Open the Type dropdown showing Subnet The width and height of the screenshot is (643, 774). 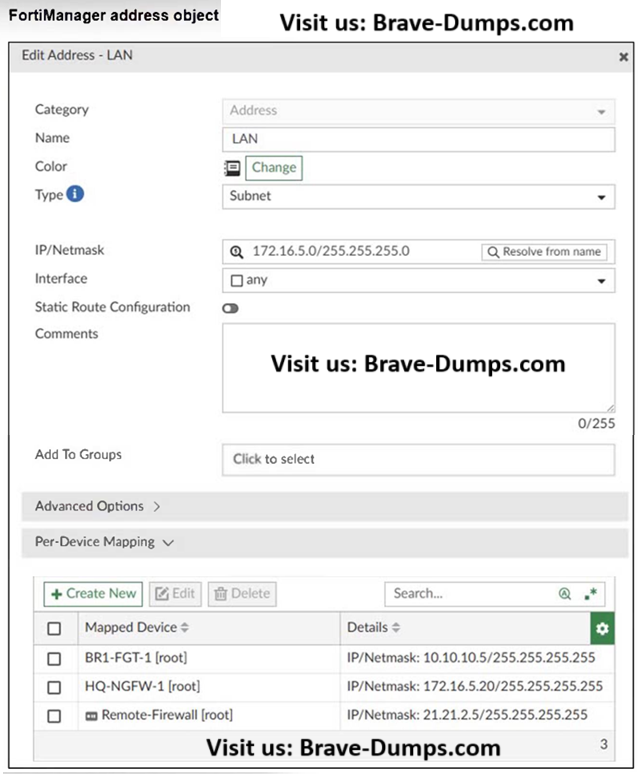point(418,197)
